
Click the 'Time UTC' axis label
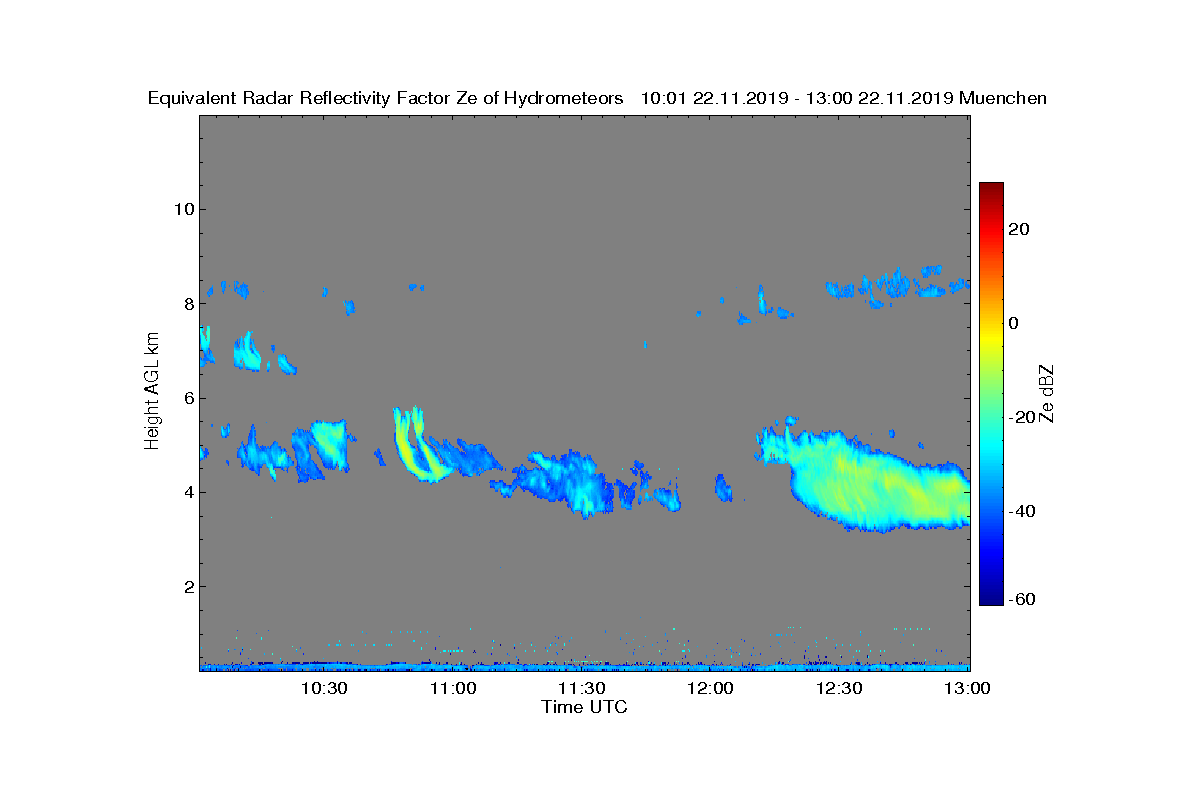click(x=585, y=707)
